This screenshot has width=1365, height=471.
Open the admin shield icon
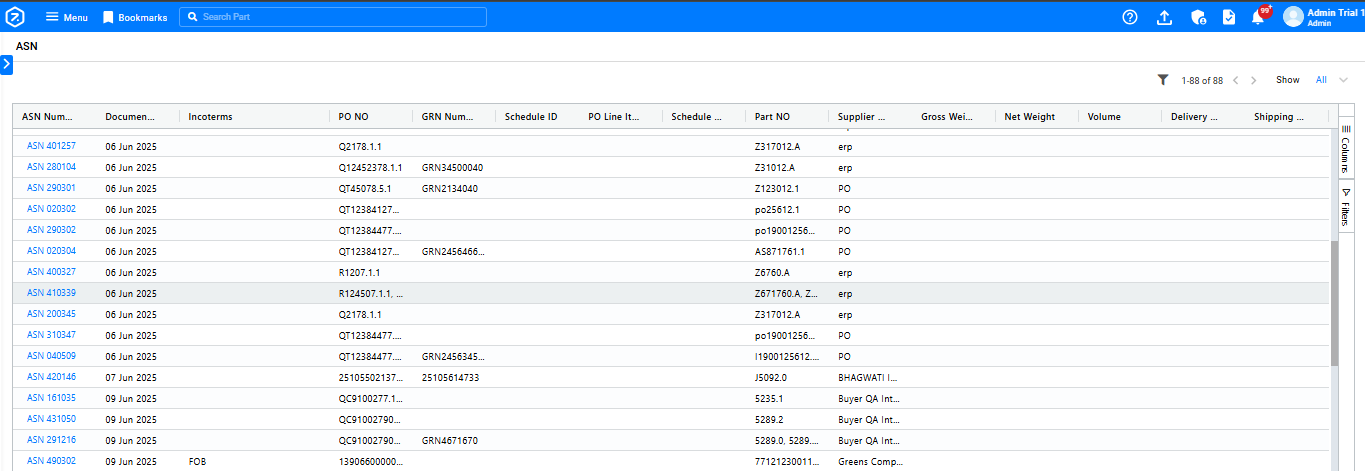(x=1198, y=17)
